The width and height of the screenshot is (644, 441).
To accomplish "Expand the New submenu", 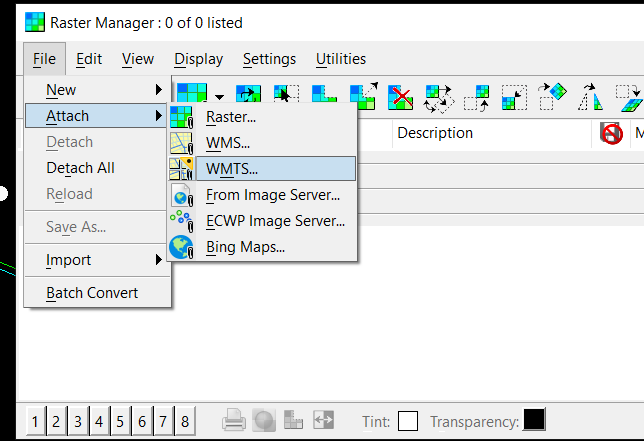I will pos(97,90).
